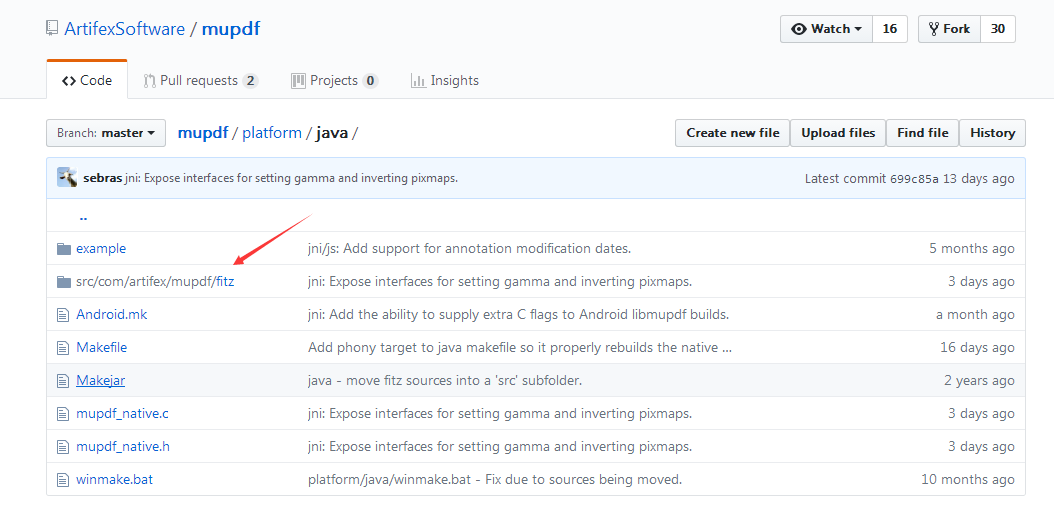Click the Create new file button
The width and height of the screenshot is (1054, 524).
click(x=733, y=133)
